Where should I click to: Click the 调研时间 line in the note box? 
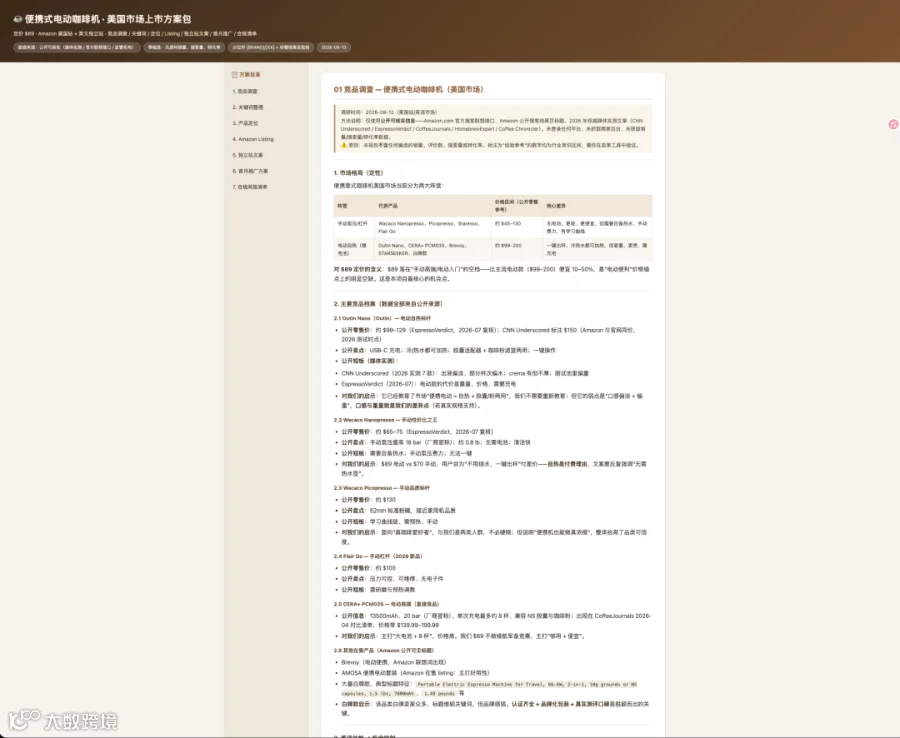pyautogui.click(x=389, y=112)
